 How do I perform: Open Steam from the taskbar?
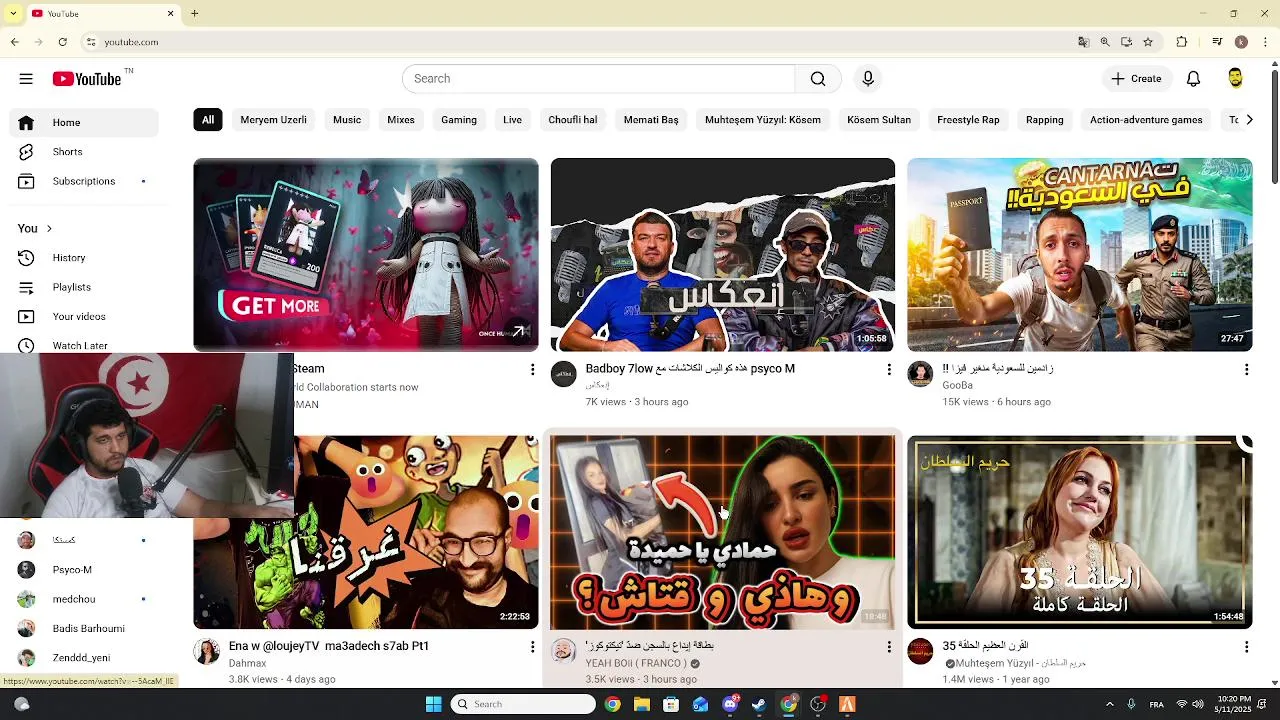click(x=759, y=704)
